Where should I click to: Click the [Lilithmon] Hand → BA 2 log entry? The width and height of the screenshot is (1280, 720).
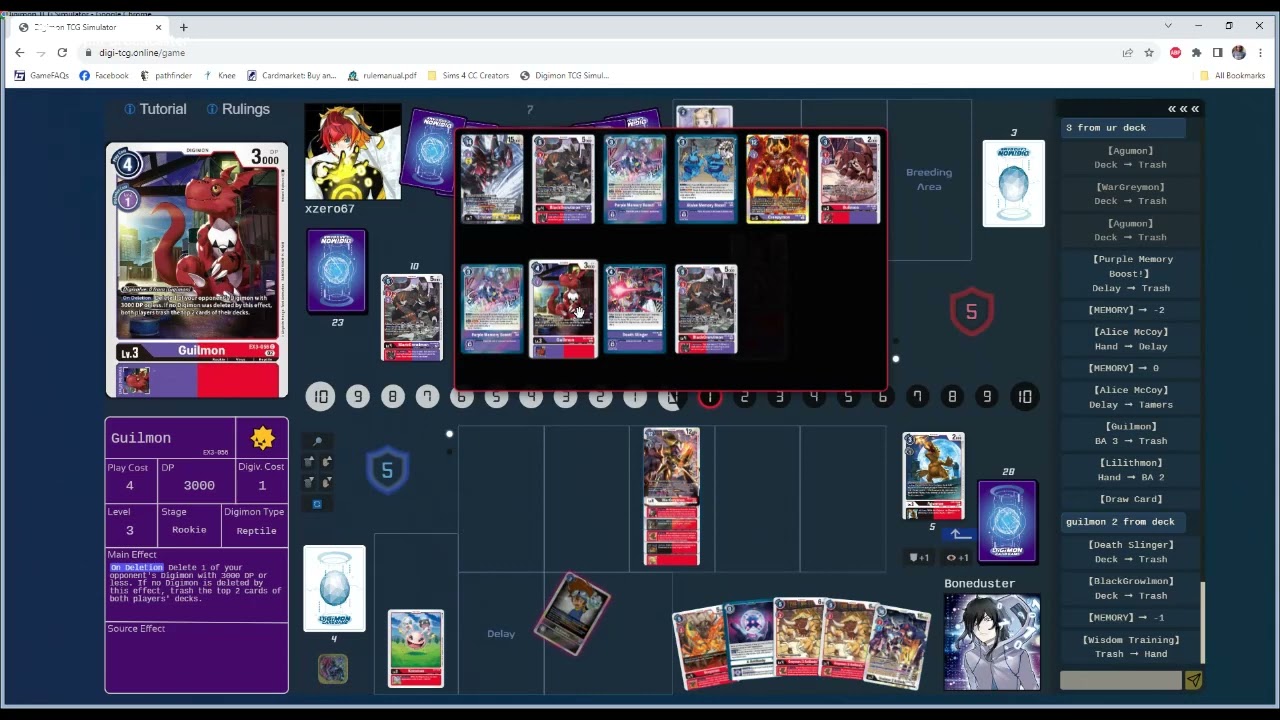[1131, 470]
